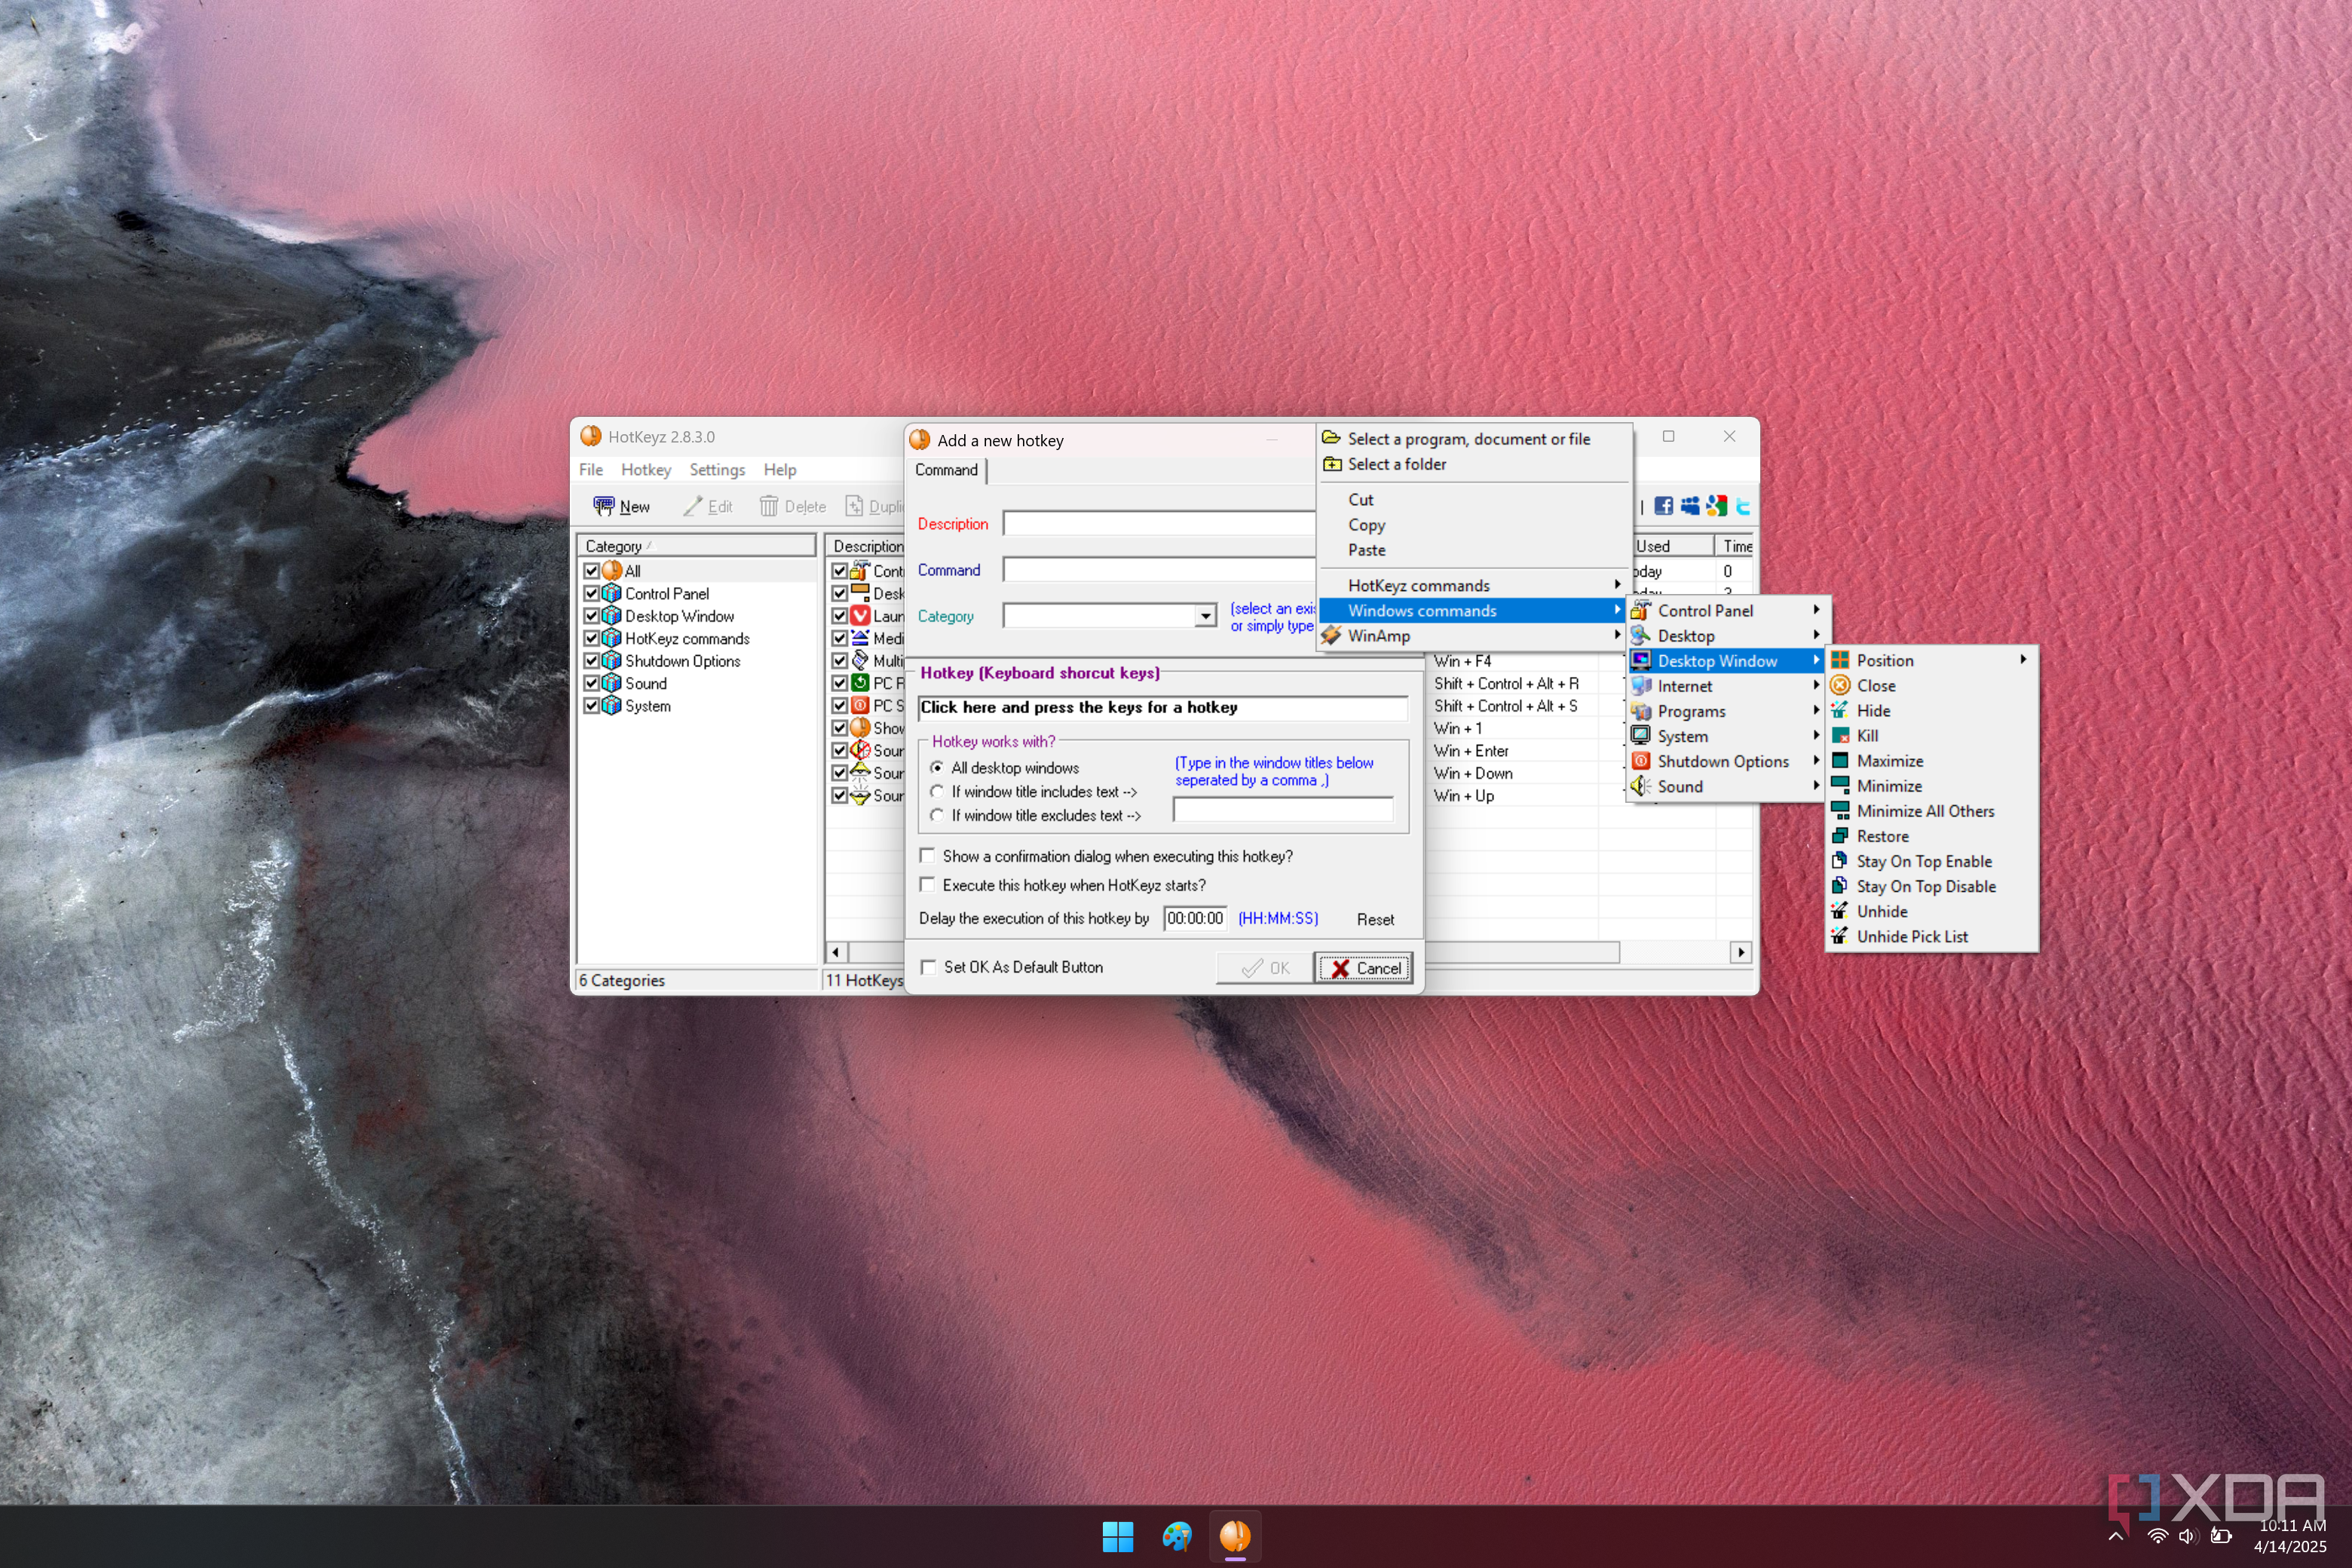The height and width of the screenshot is (1568, 2352).
Task: Click the Select a folder icon
Action: point(1332,464)
